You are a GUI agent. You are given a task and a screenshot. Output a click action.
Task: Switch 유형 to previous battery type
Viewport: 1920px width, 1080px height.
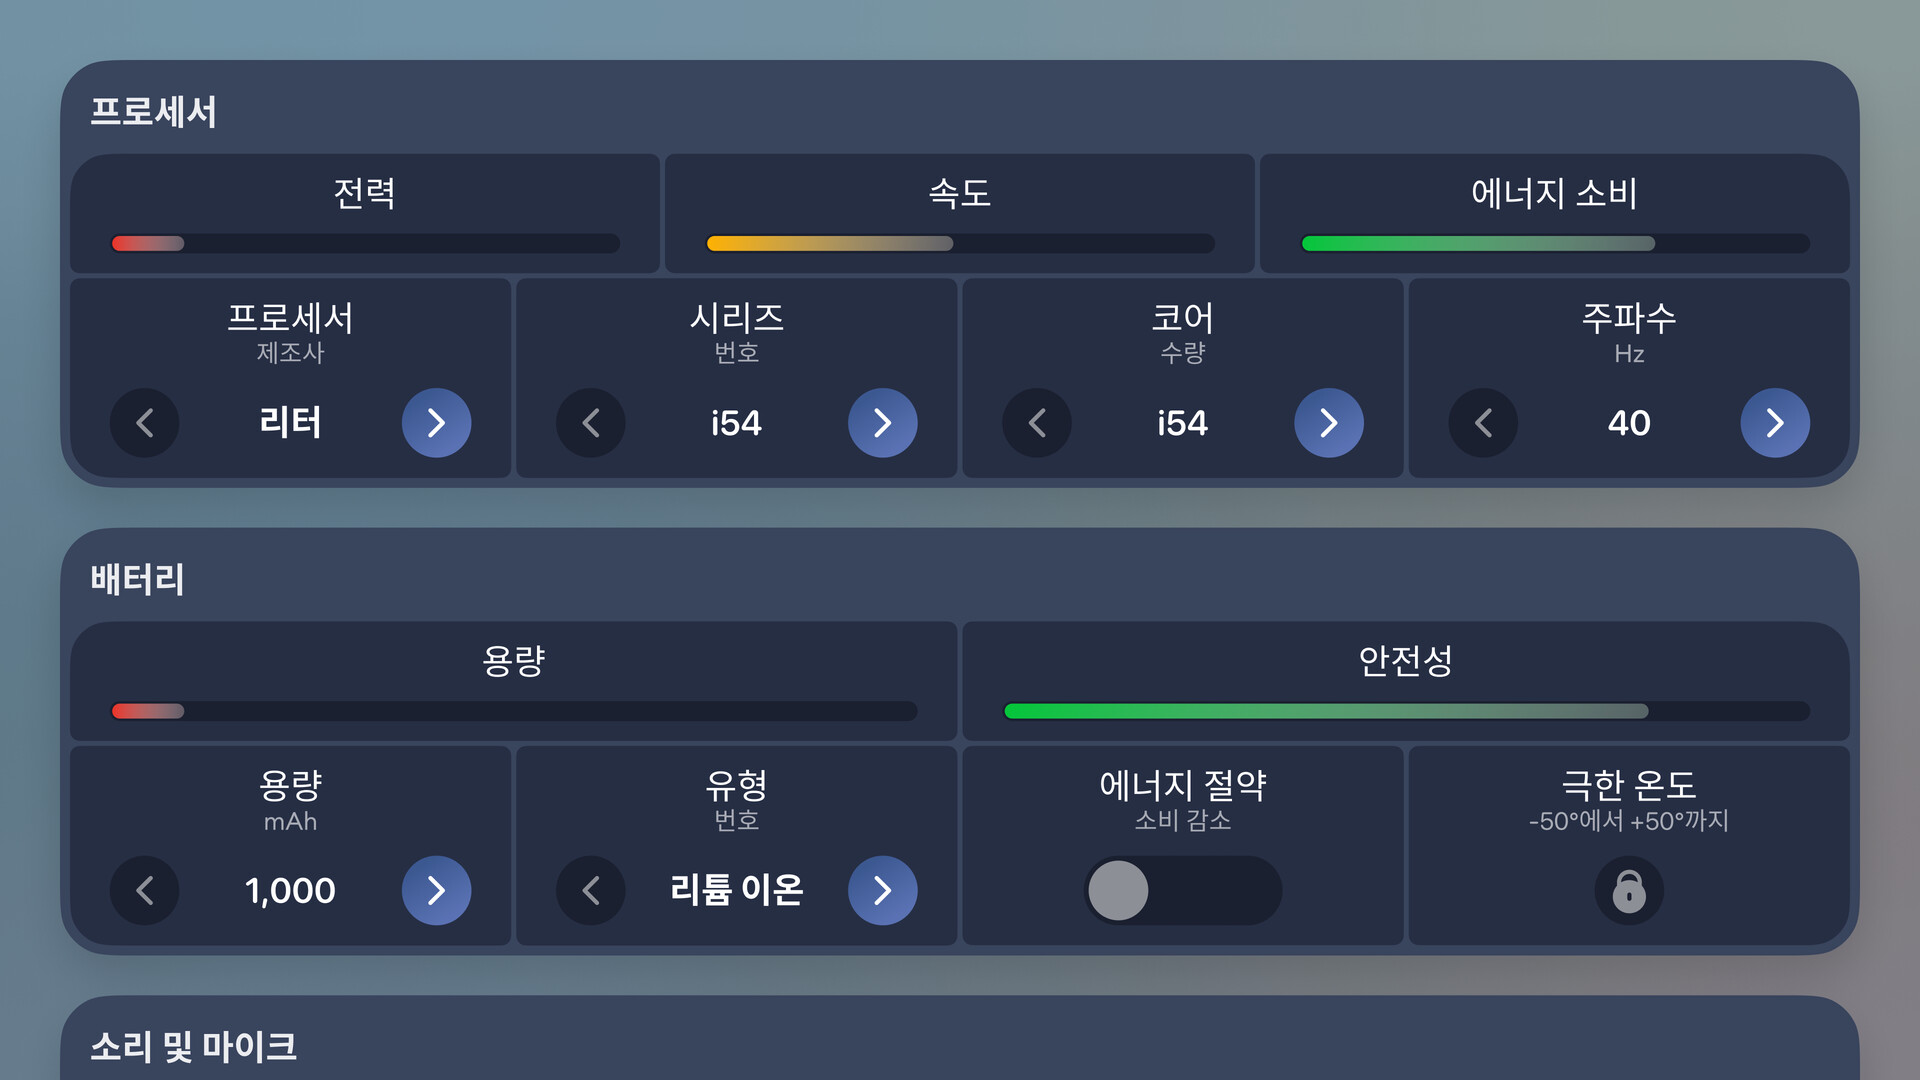[x=591, y=890]
